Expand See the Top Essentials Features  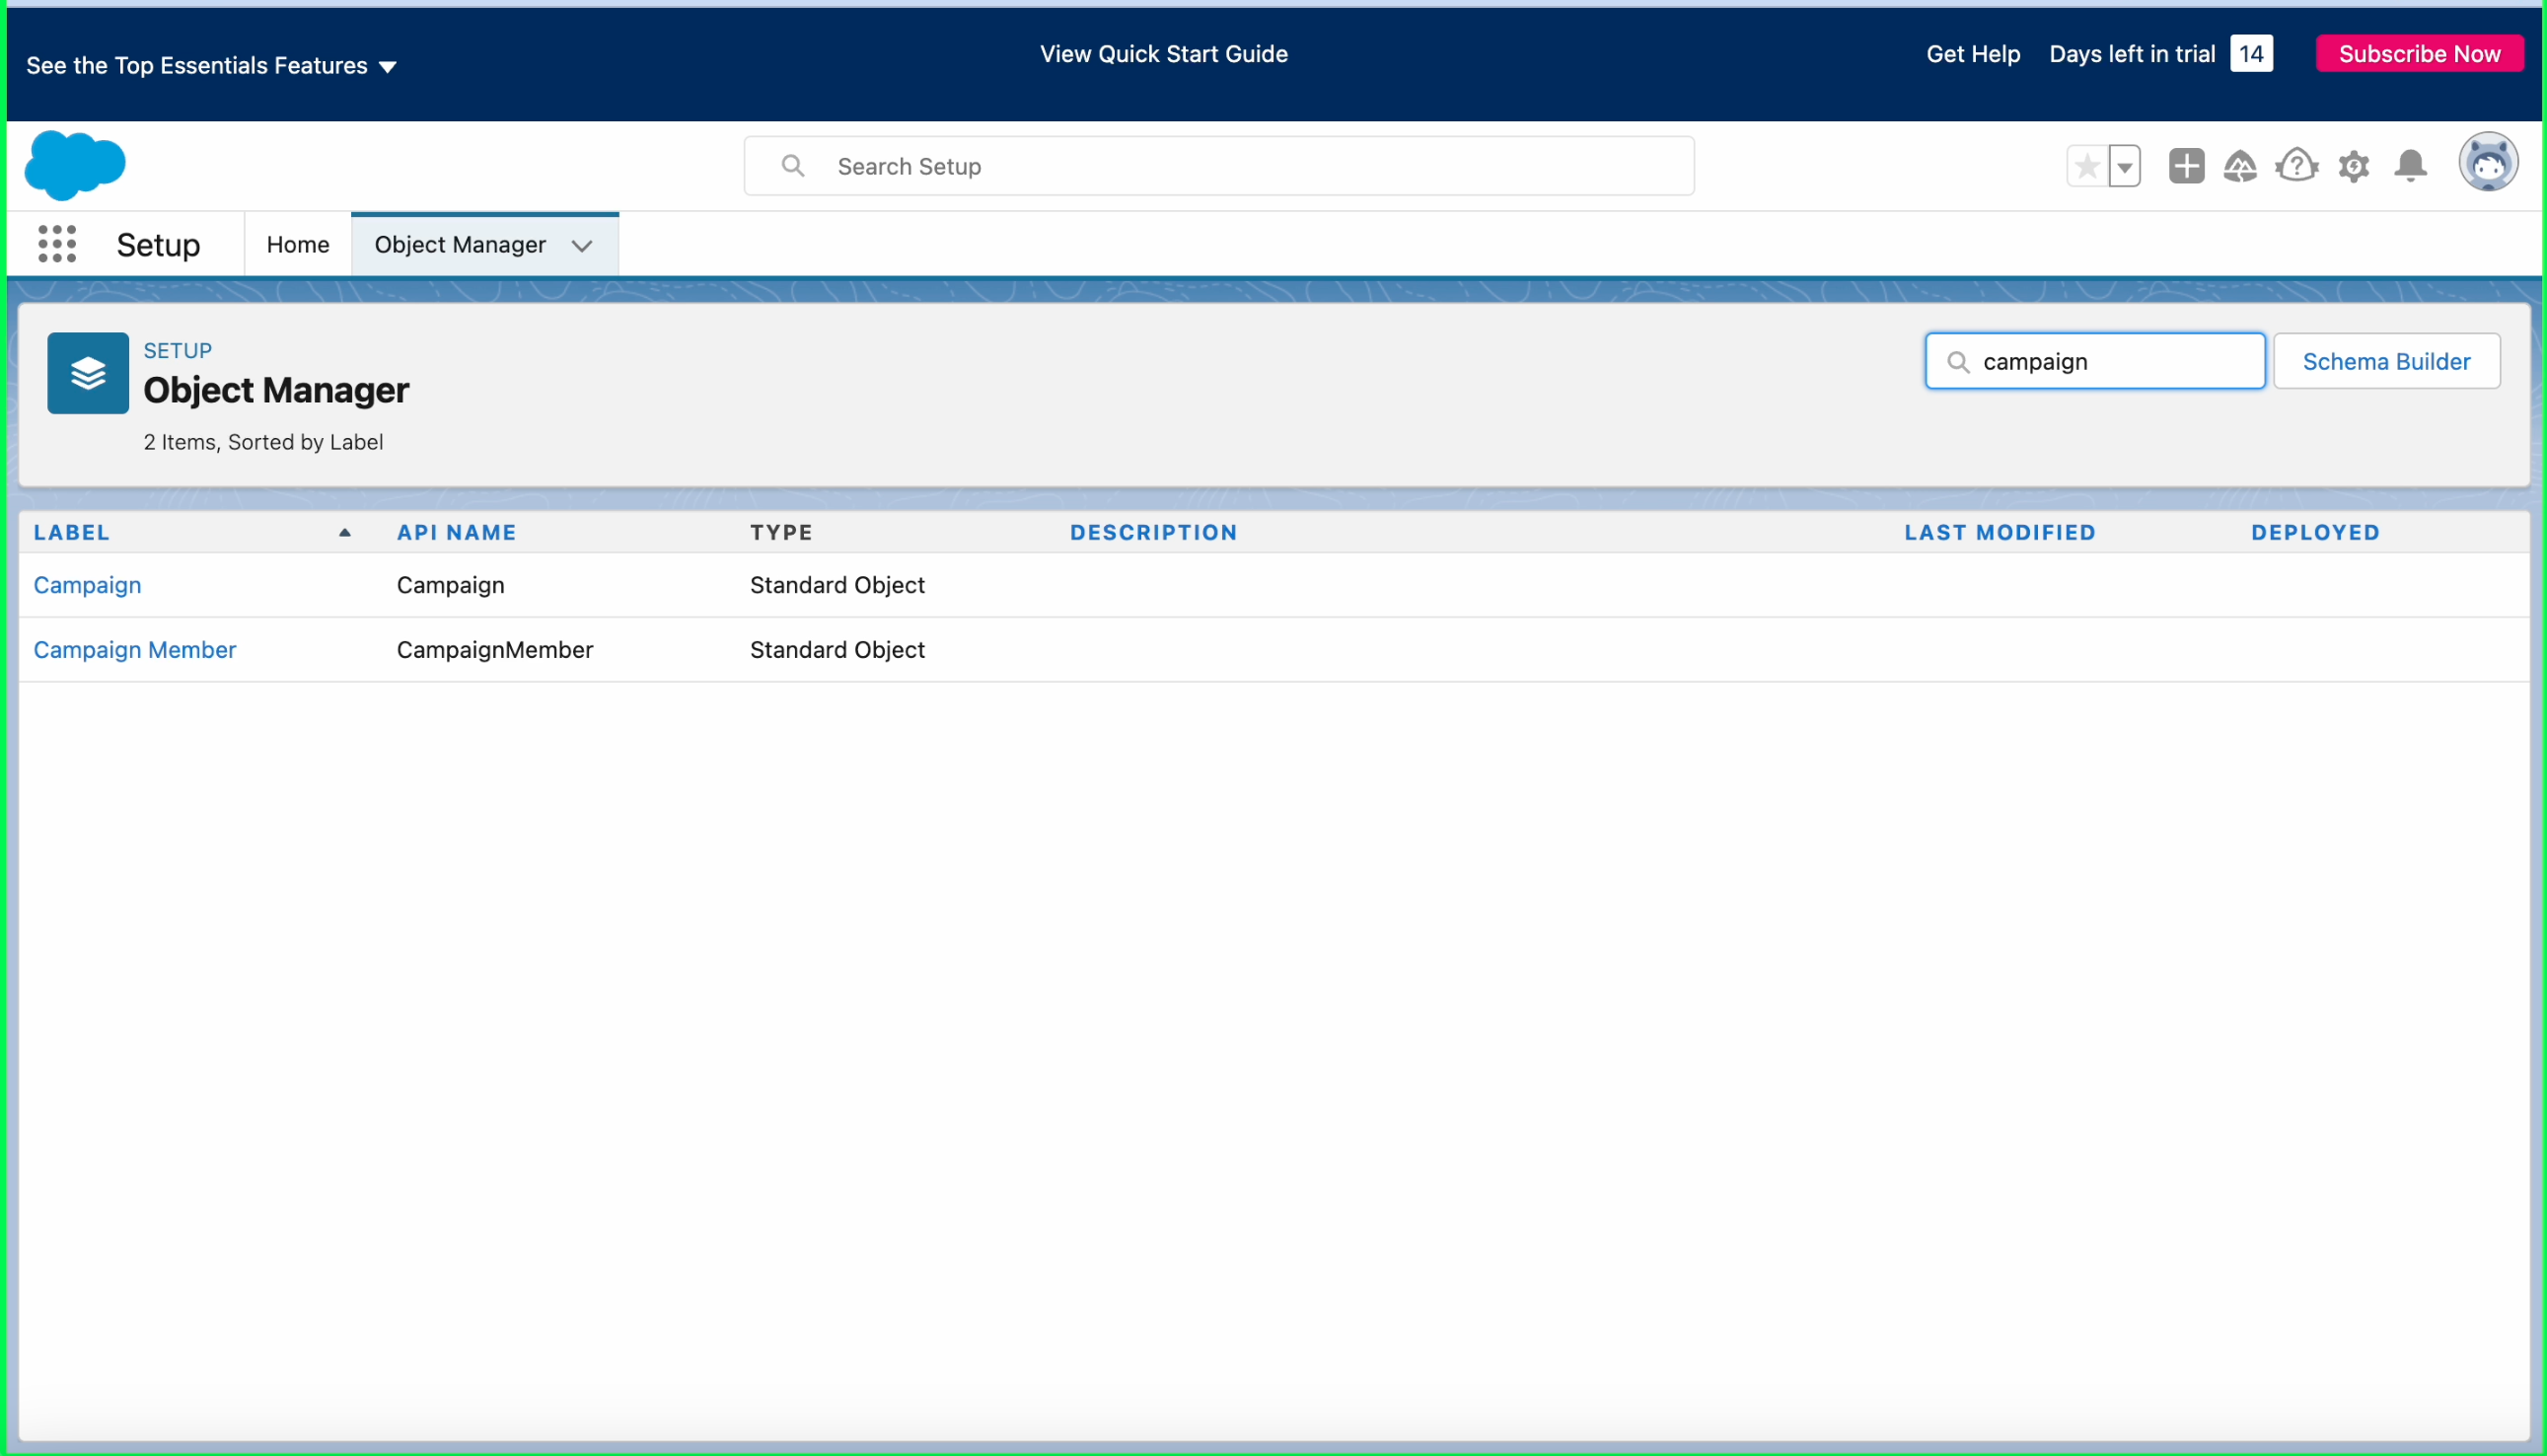pos(211,66)
